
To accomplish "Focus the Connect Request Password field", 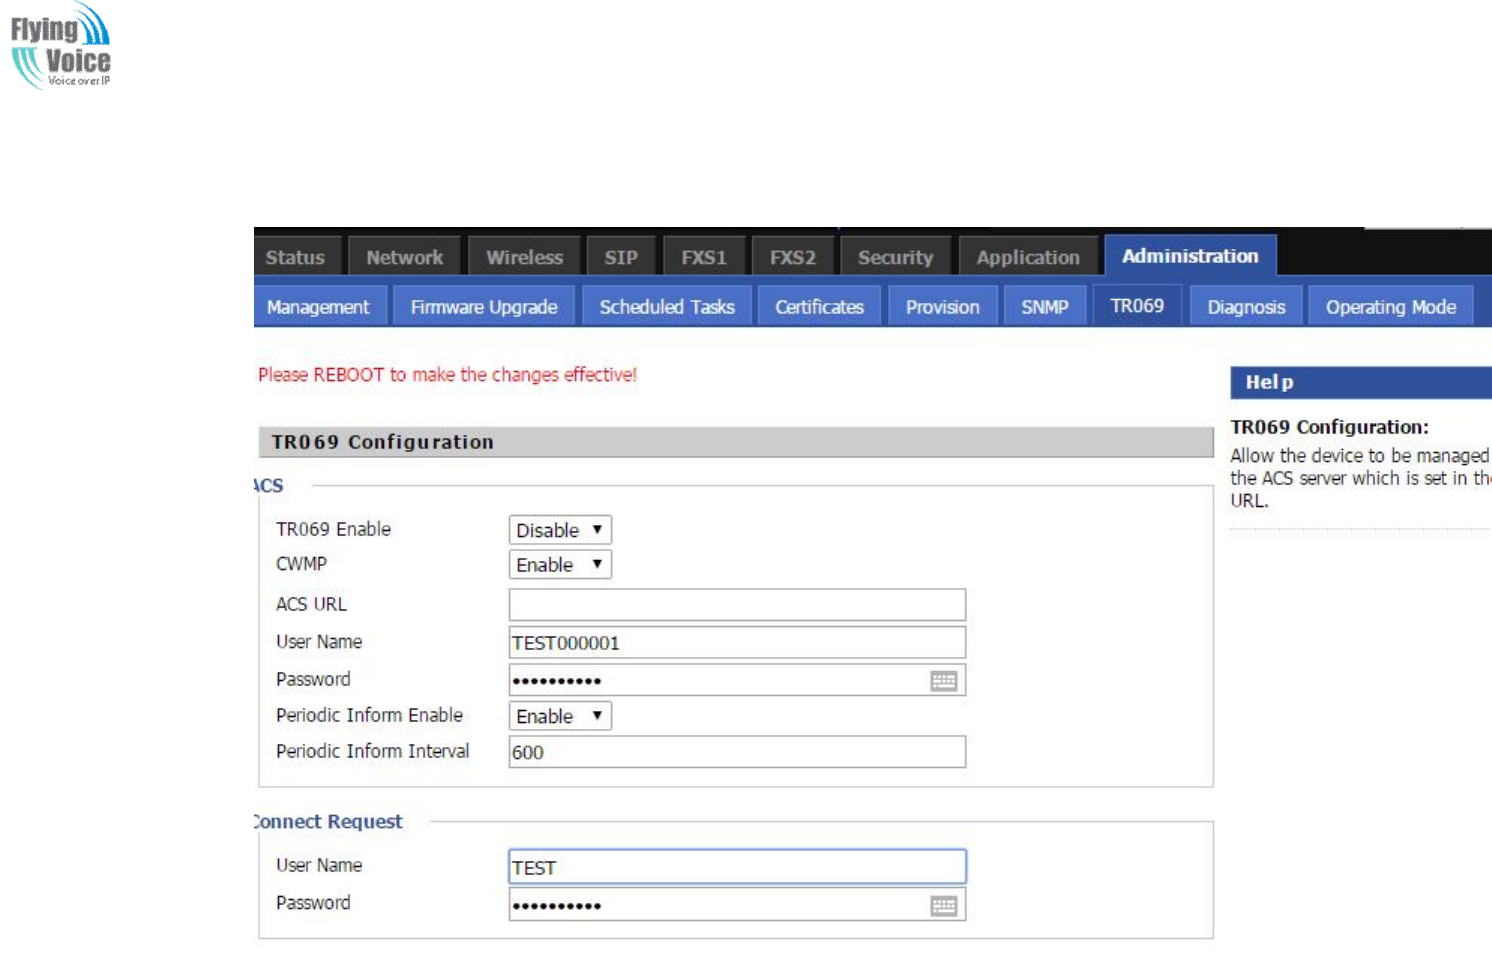I will [737, 905].
